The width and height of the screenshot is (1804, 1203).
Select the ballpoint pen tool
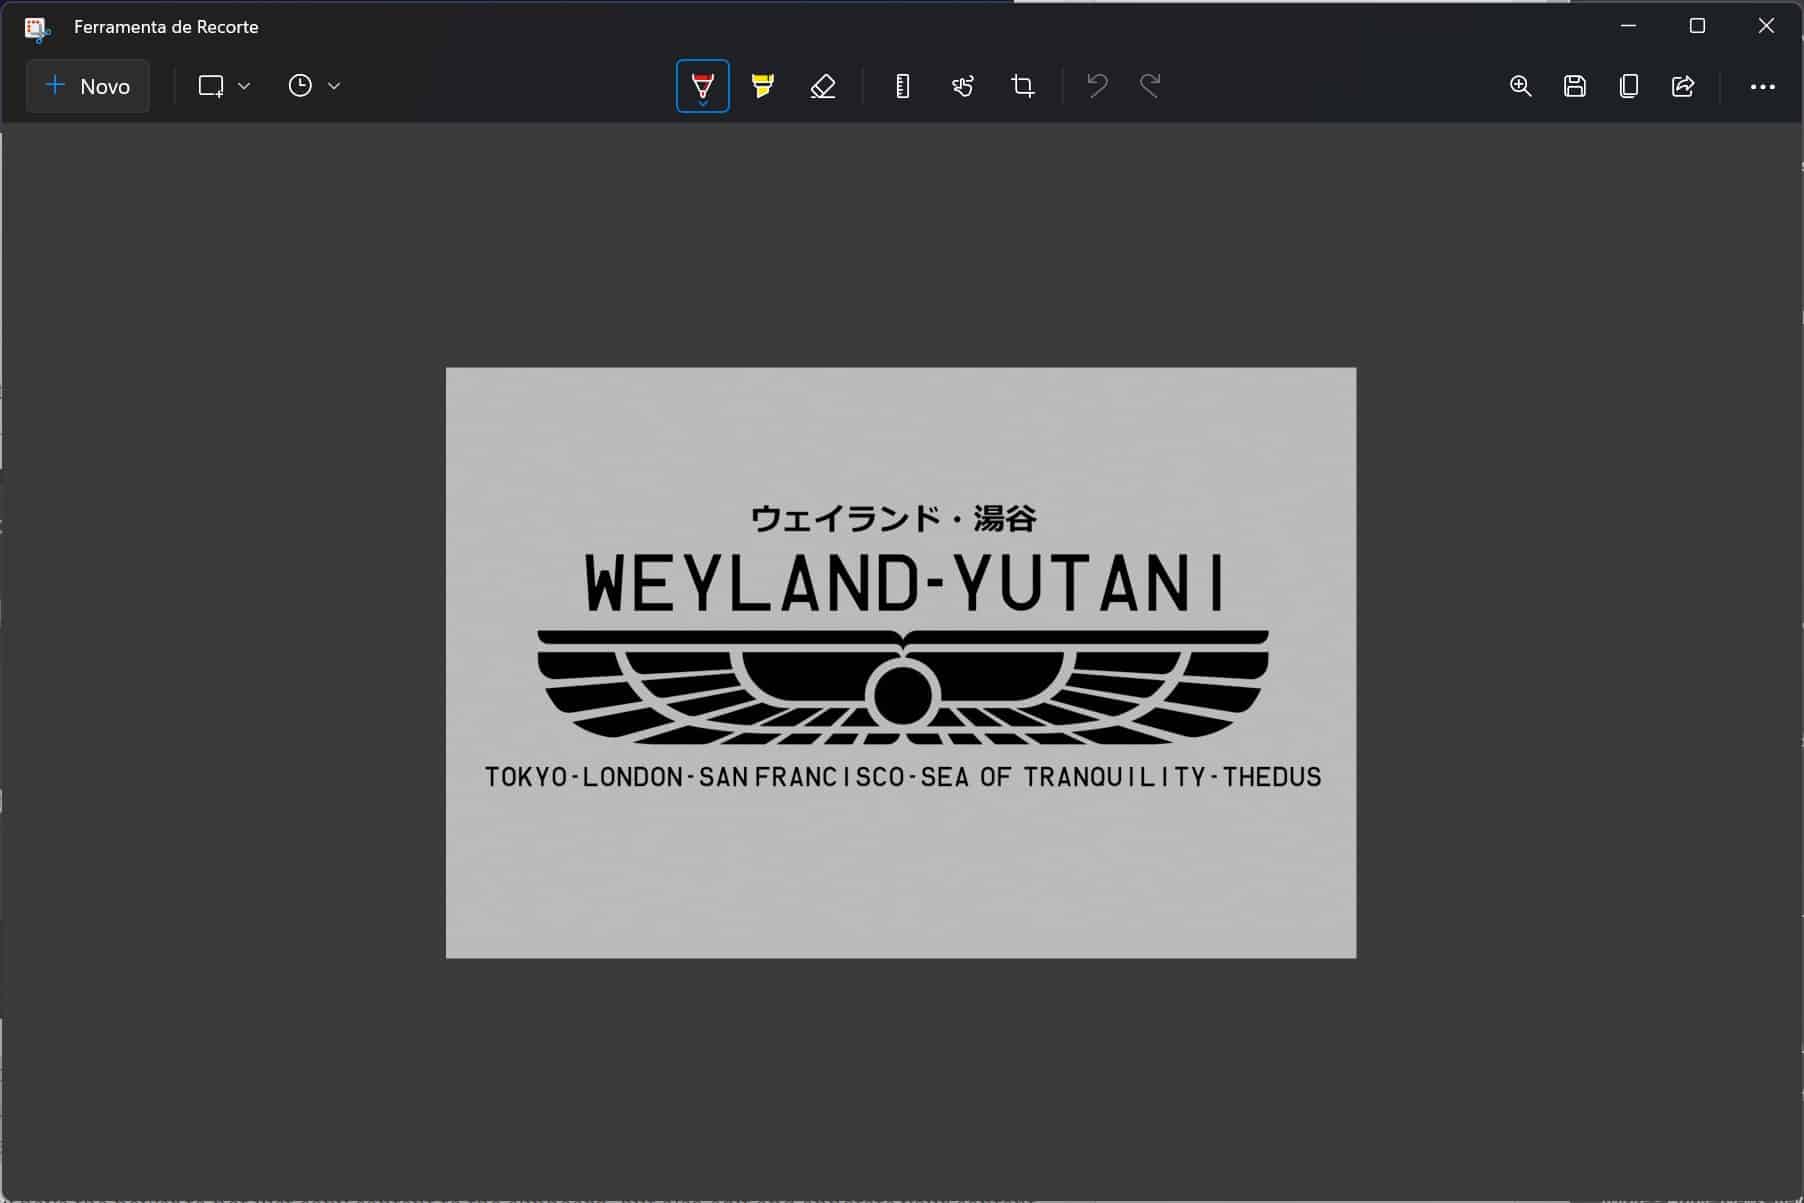[703, 86]
